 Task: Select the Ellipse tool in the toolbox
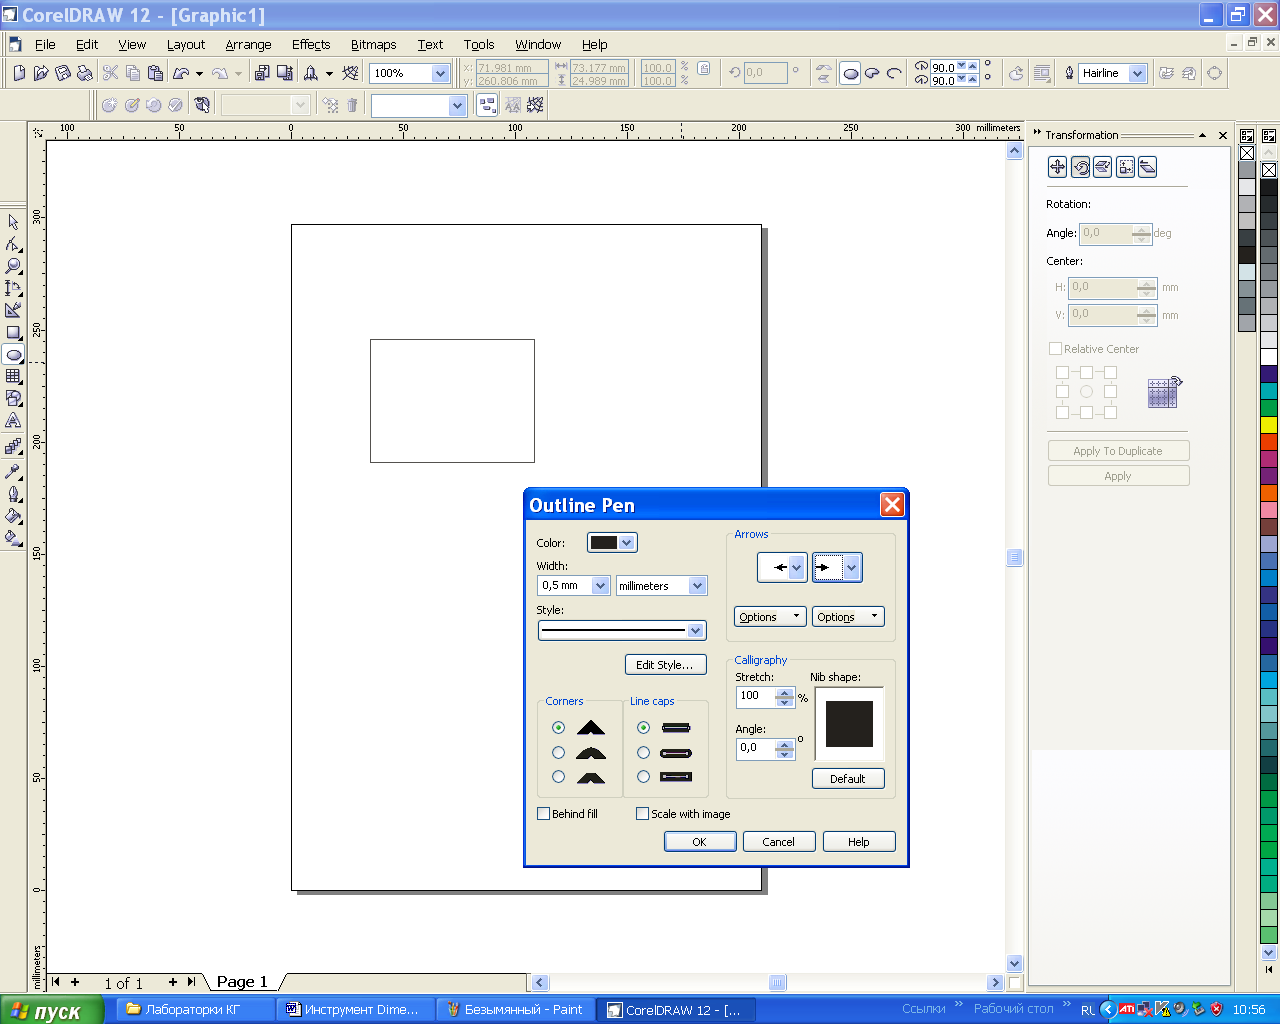pyautogui.click(x=13, y=354)
